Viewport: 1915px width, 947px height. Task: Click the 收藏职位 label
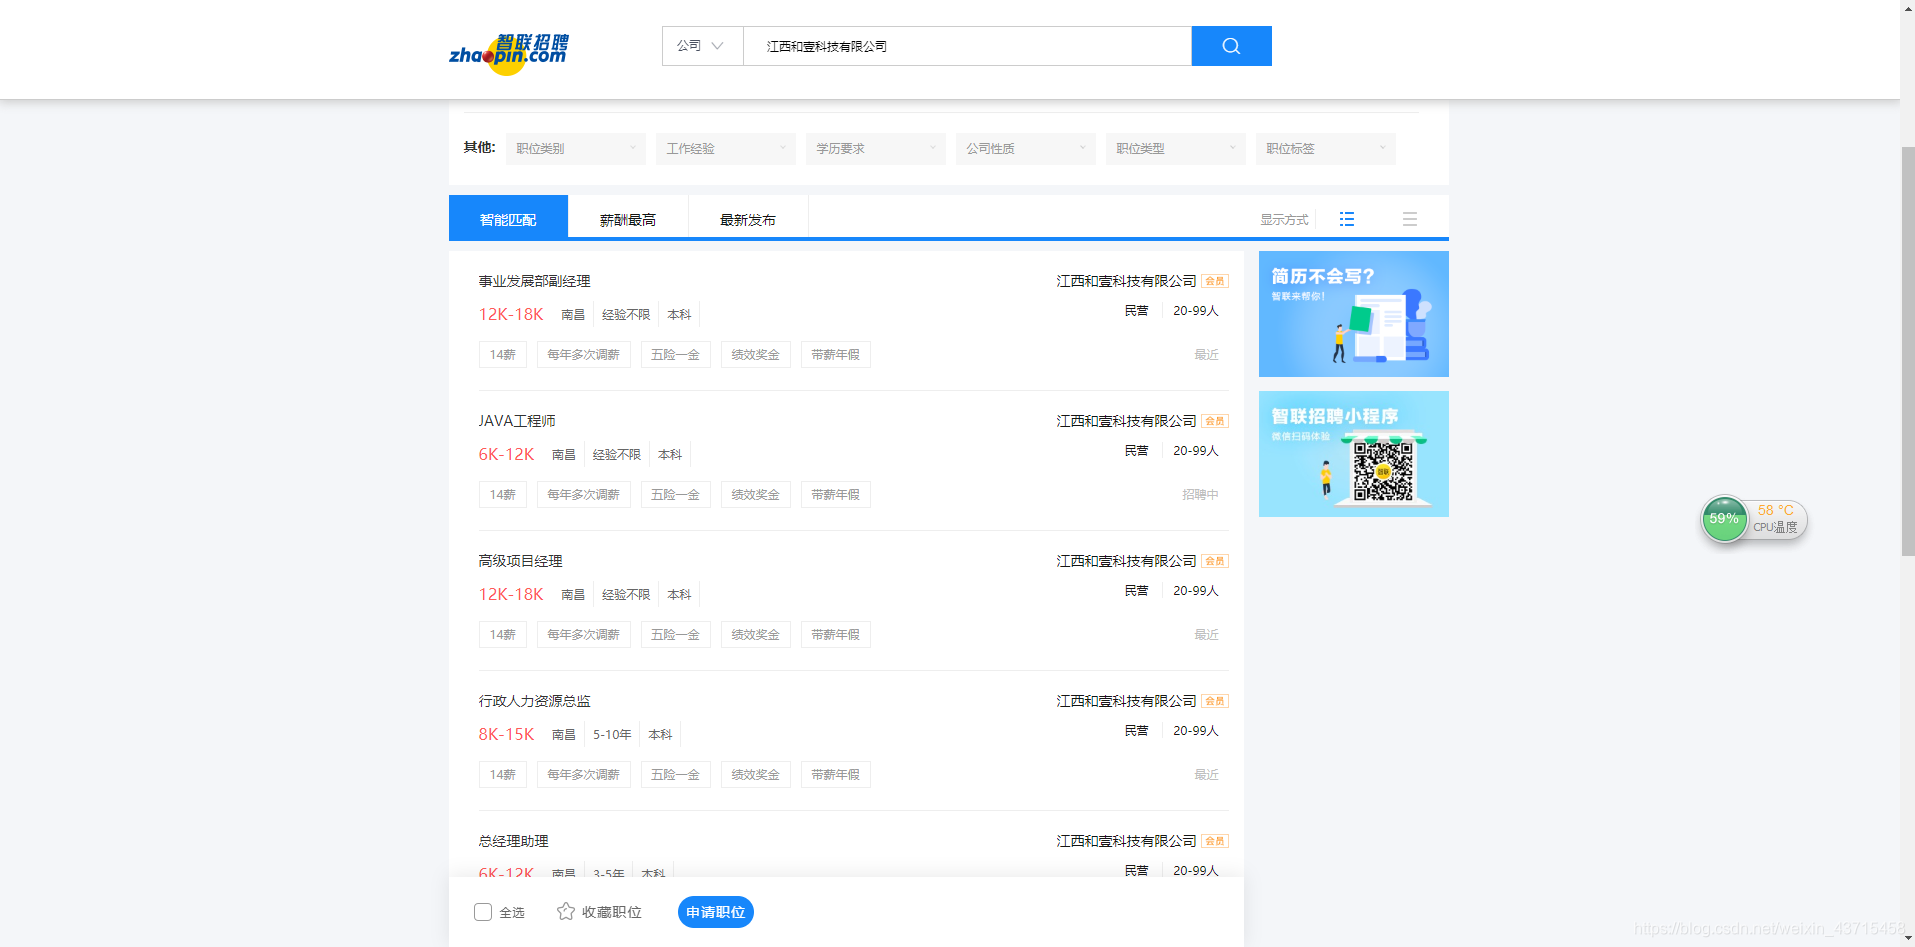point(612,912)
